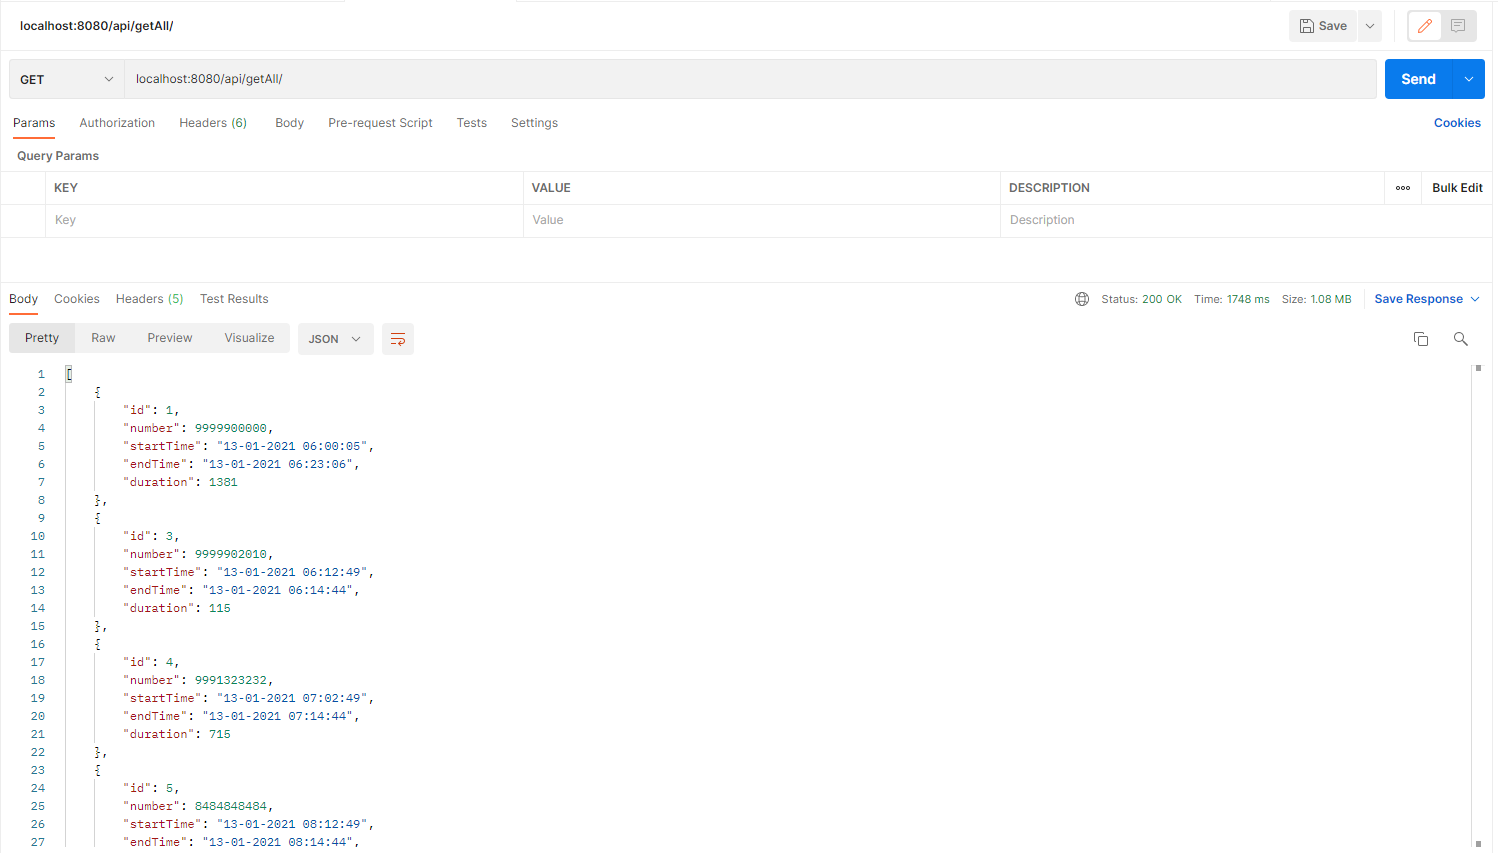Click the Save button
Screen dimensions: 1498x853
(x=1323, y=26)
